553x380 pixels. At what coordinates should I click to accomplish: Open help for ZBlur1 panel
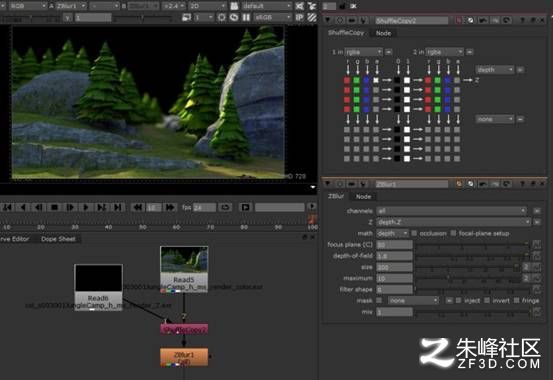click(x=522, y=184)
